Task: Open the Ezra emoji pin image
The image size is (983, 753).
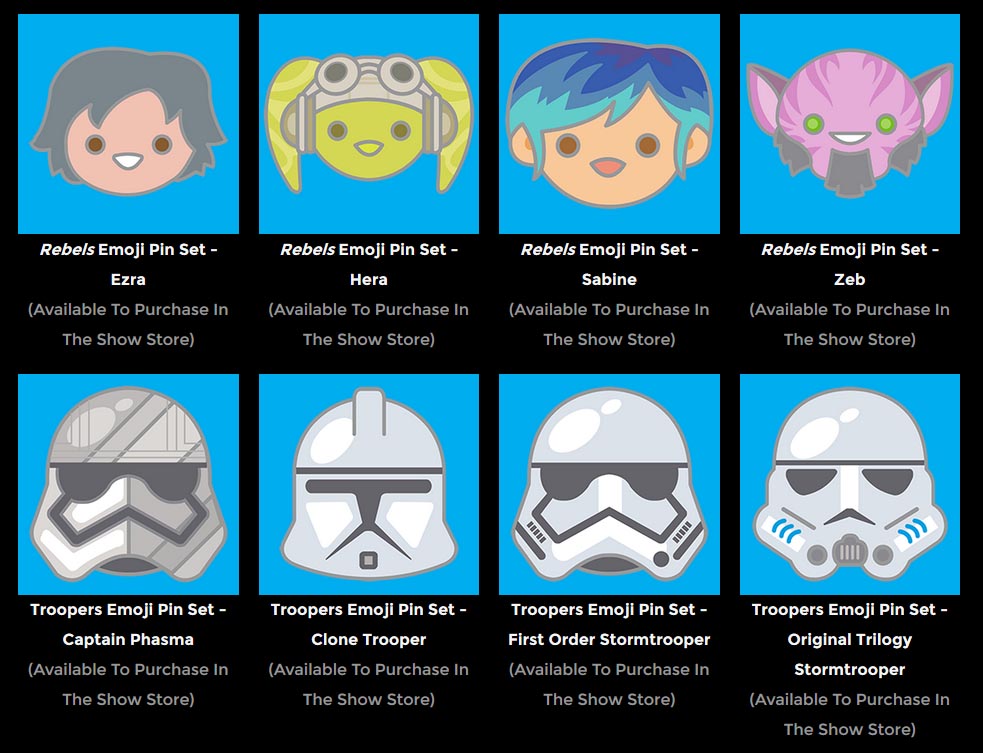Action: (129, 124)
